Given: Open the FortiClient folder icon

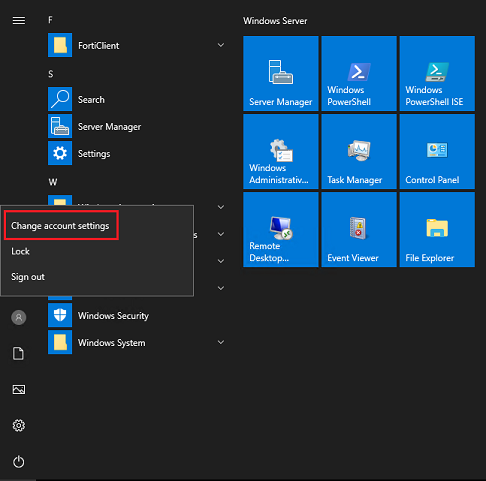Looking at the screenshot, I should tap(60, 45).
